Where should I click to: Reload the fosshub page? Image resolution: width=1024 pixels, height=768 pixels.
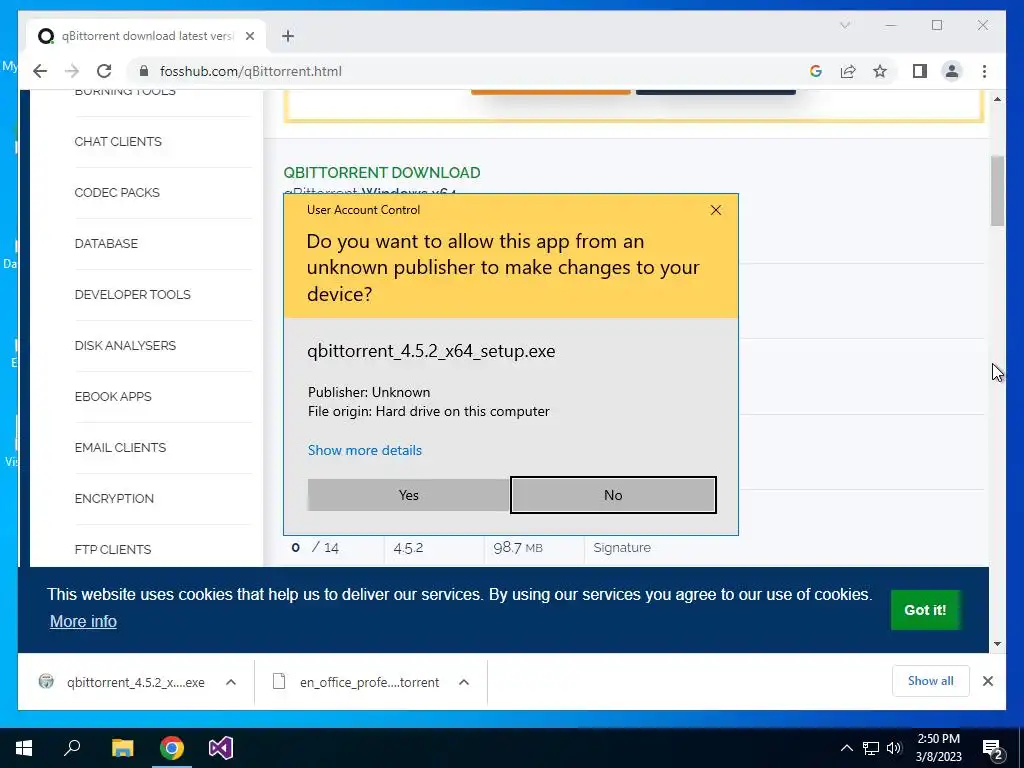104,71
